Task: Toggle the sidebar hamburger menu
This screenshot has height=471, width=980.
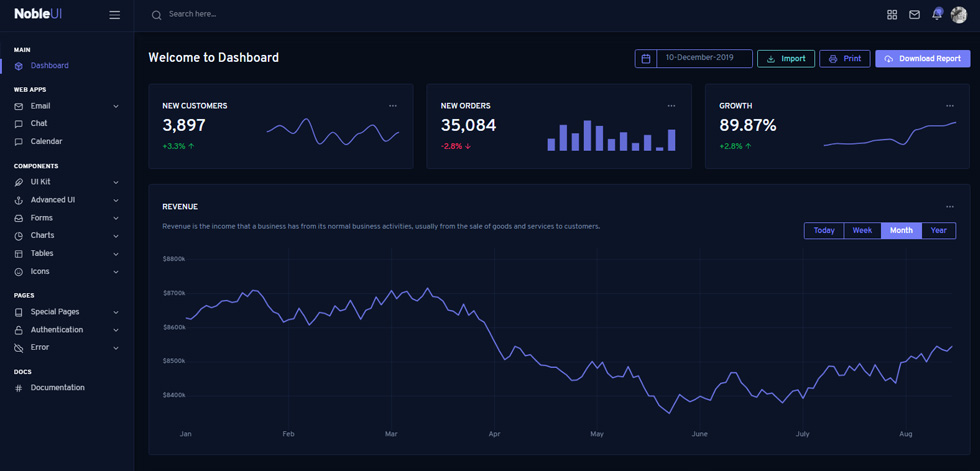Action: 114,15
